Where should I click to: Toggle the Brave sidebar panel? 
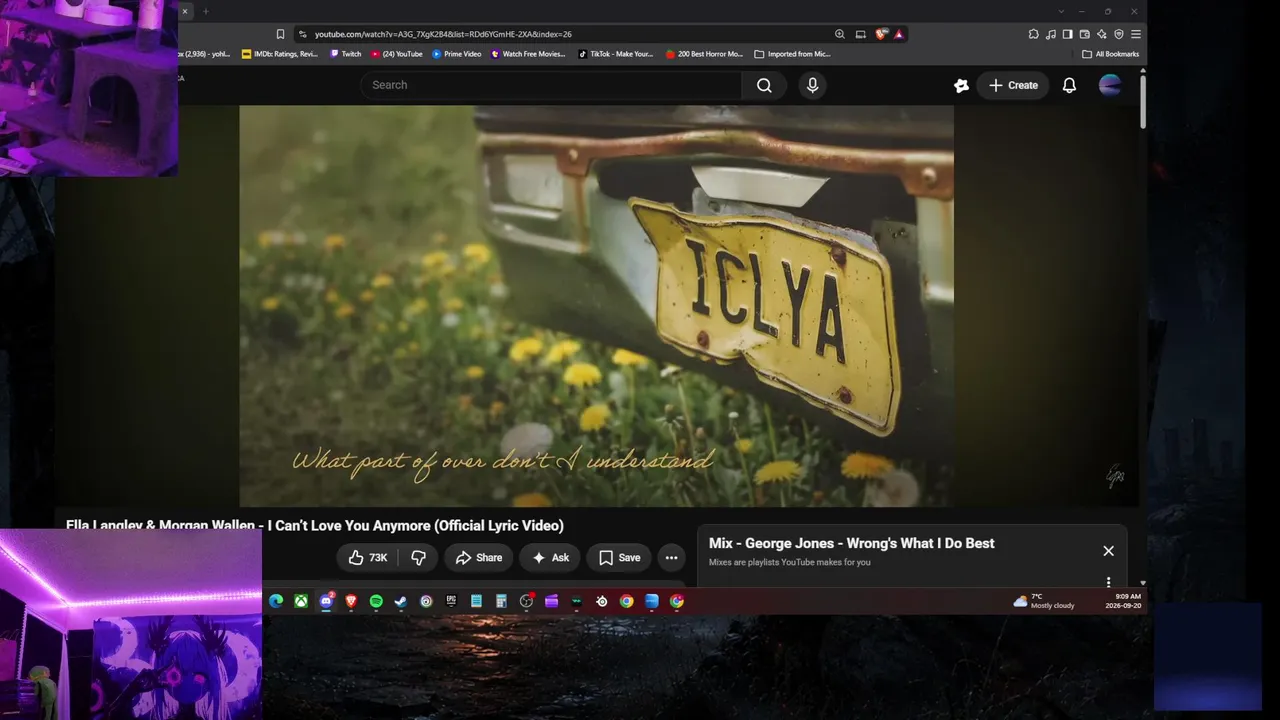click(x=1067, y=34)
